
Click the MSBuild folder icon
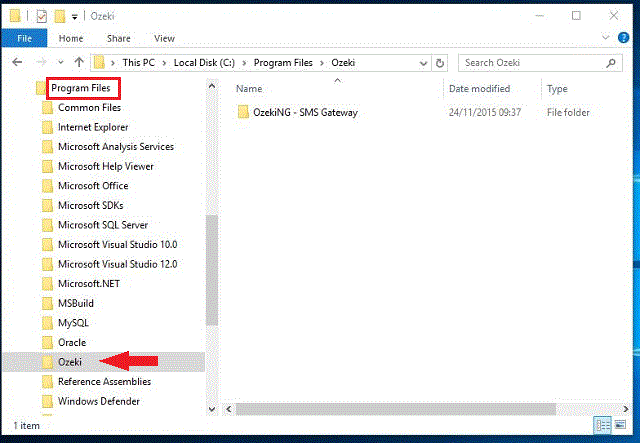click(48, 303)
